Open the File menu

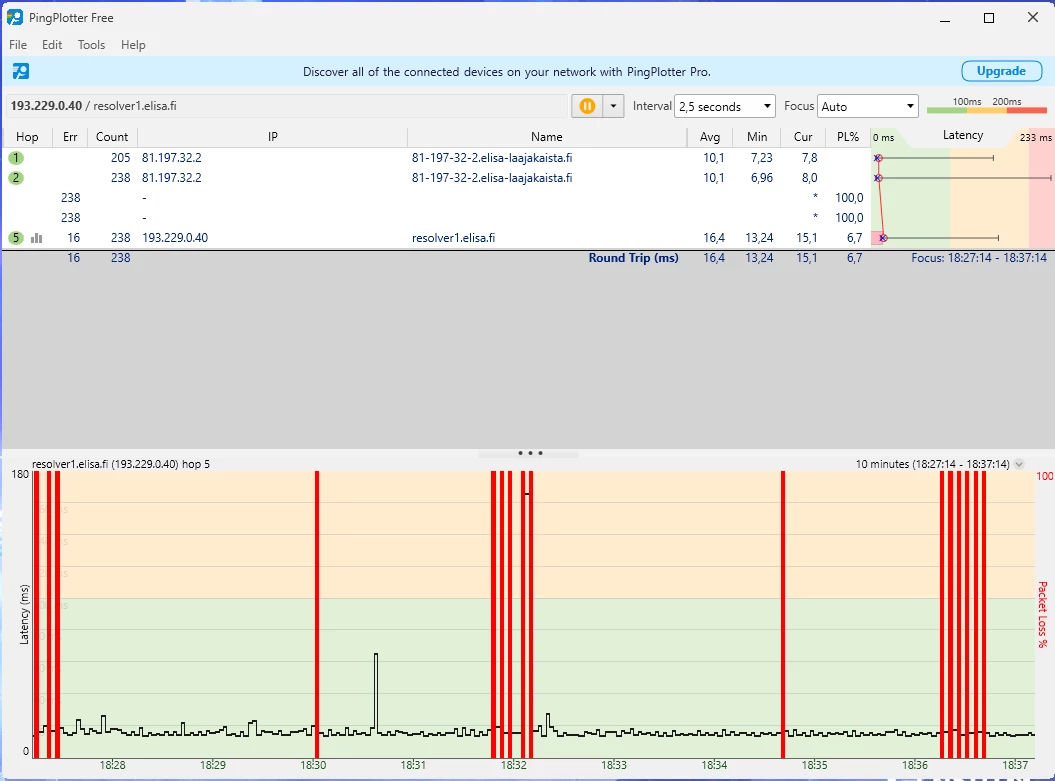18,45
